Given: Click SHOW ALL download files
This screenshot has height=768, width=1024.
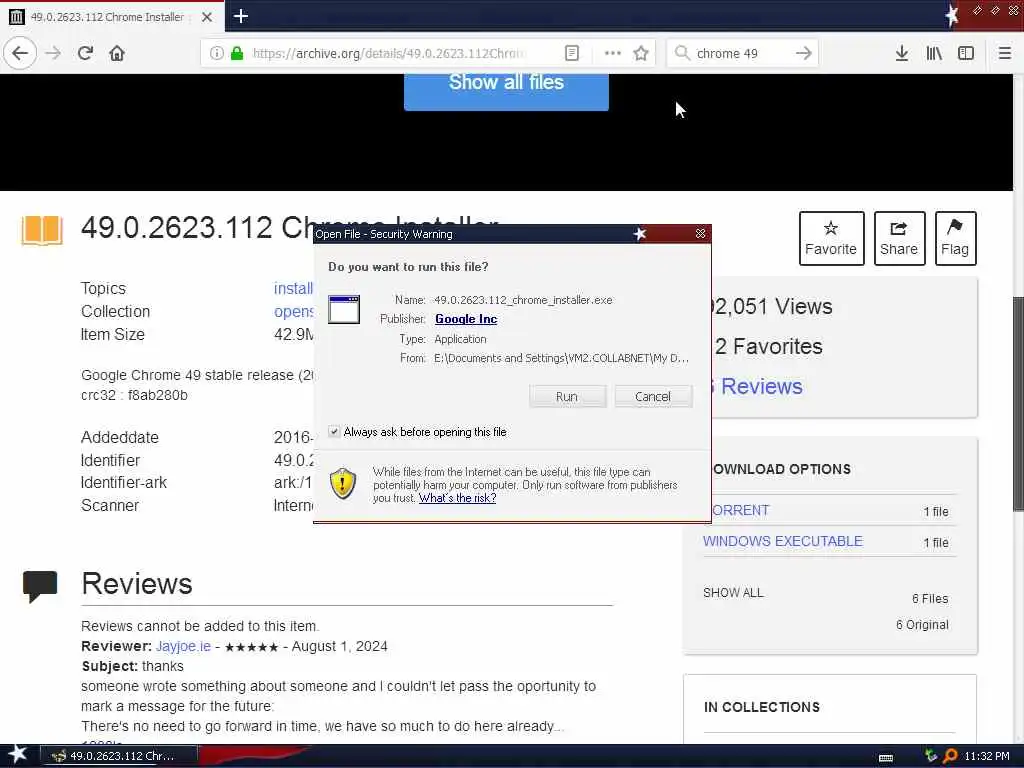Looking at the screenshot, I should coord(733,592).
